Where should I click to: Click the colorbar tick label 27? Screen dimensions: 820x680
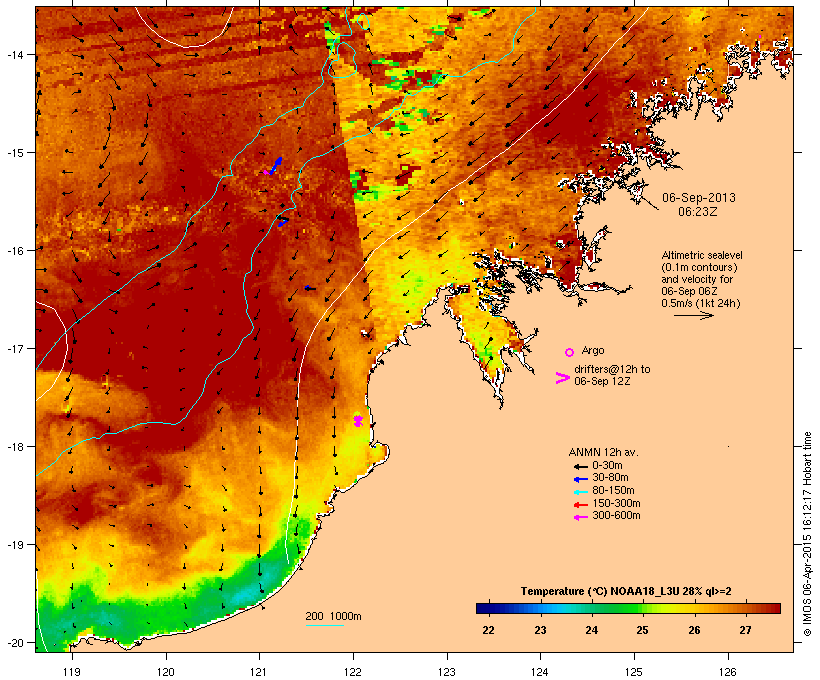click(745, 630)
